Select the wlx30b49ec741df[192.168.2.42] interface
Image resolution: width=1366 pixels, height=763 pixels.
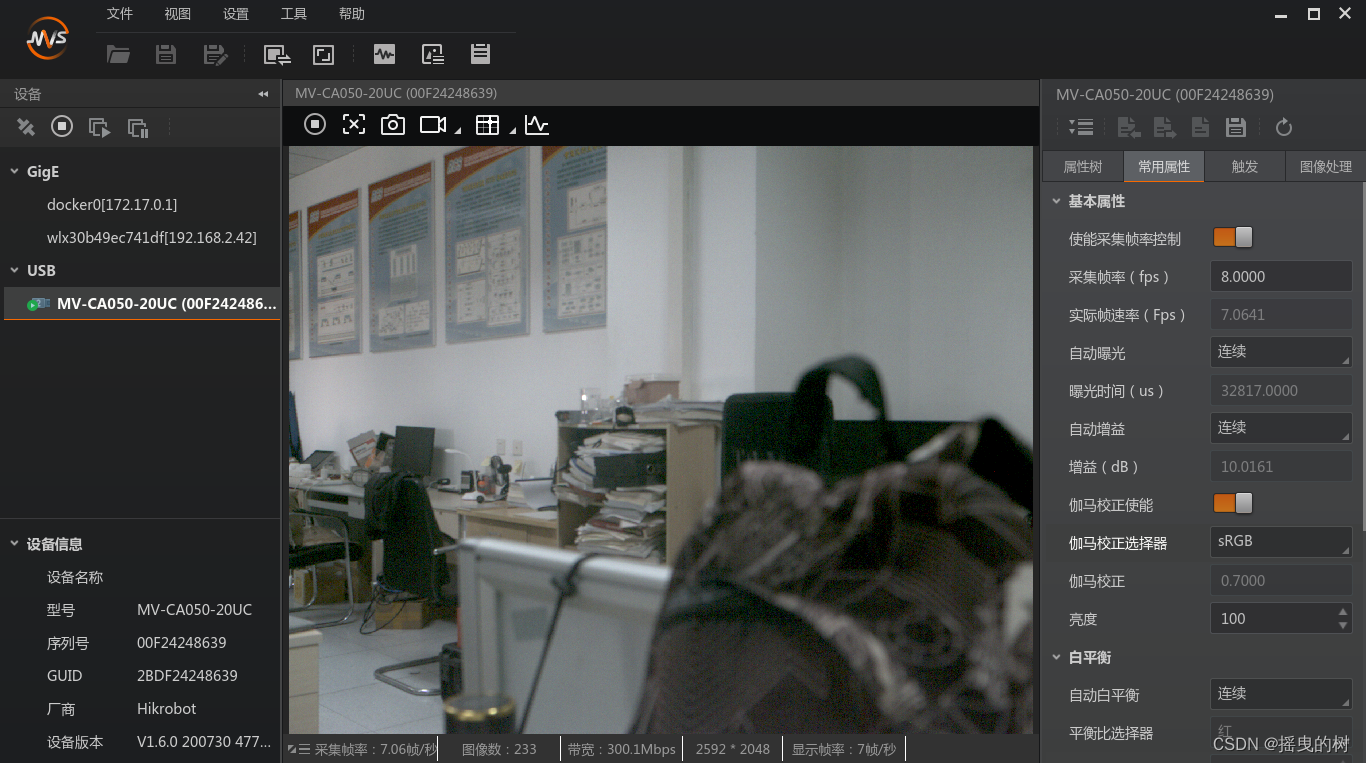click(152, 237)
